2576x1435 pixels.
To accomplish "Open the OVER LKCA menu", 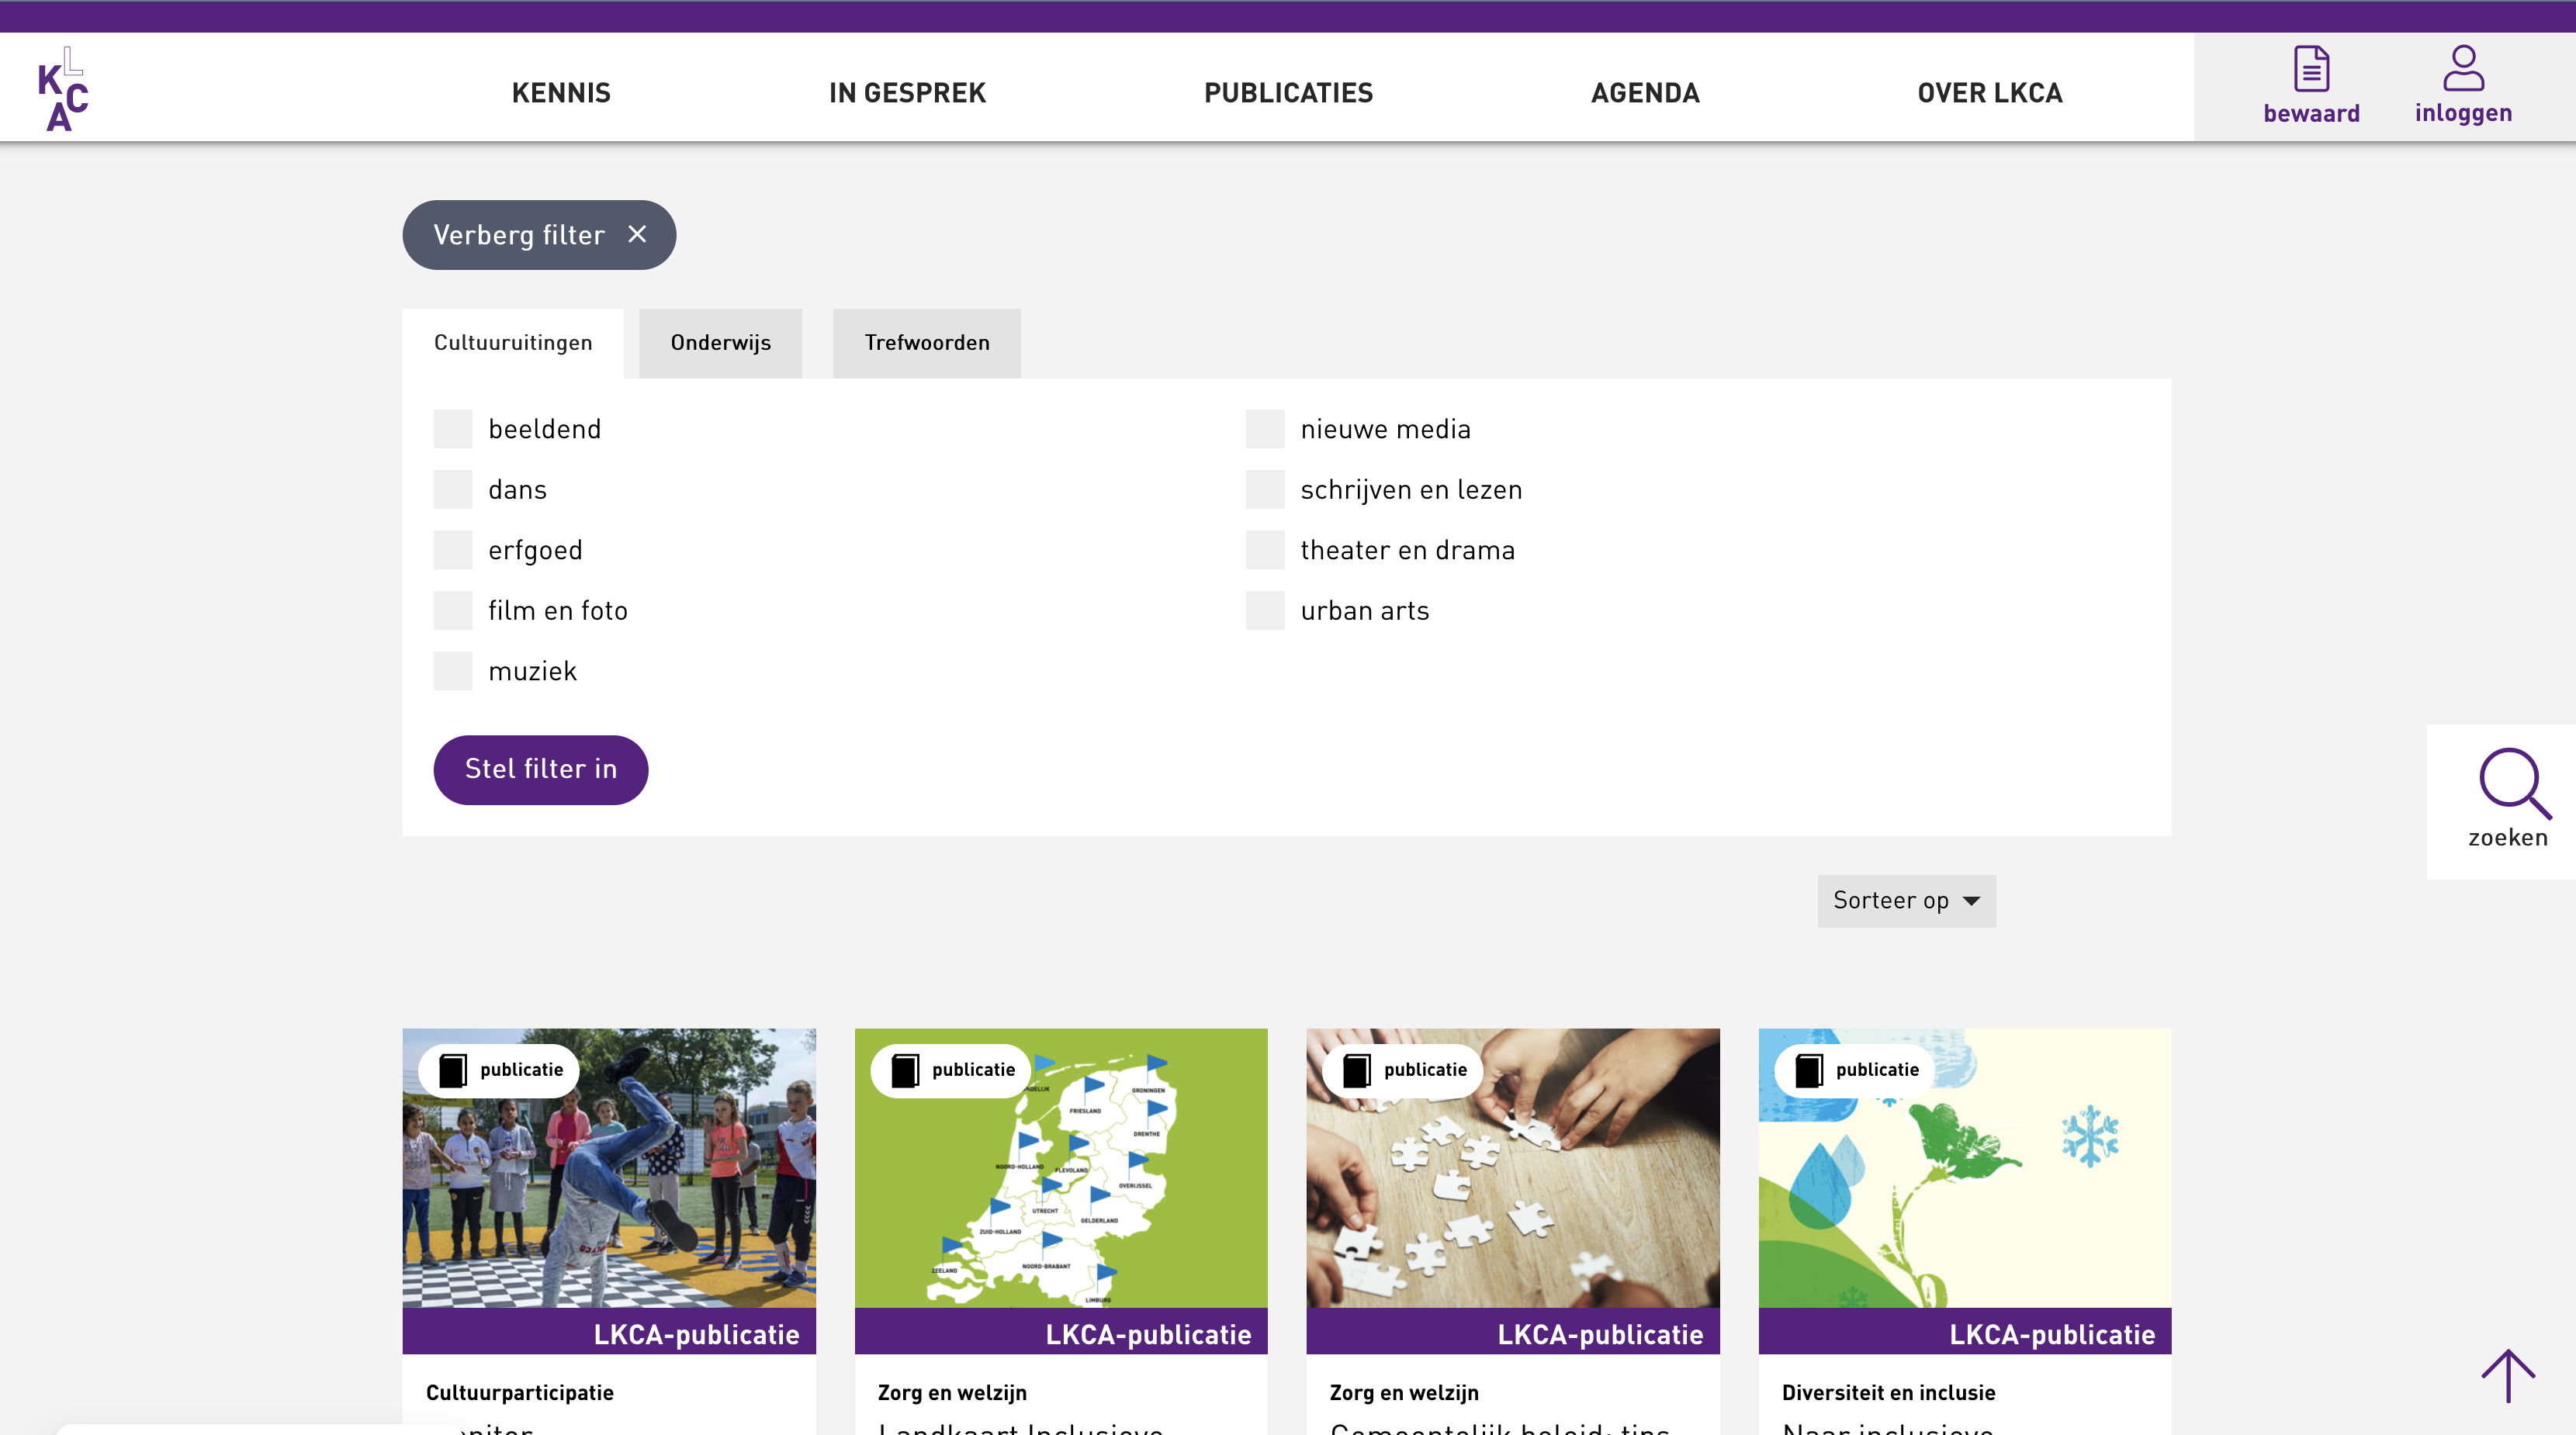I will pos(1989,93).
